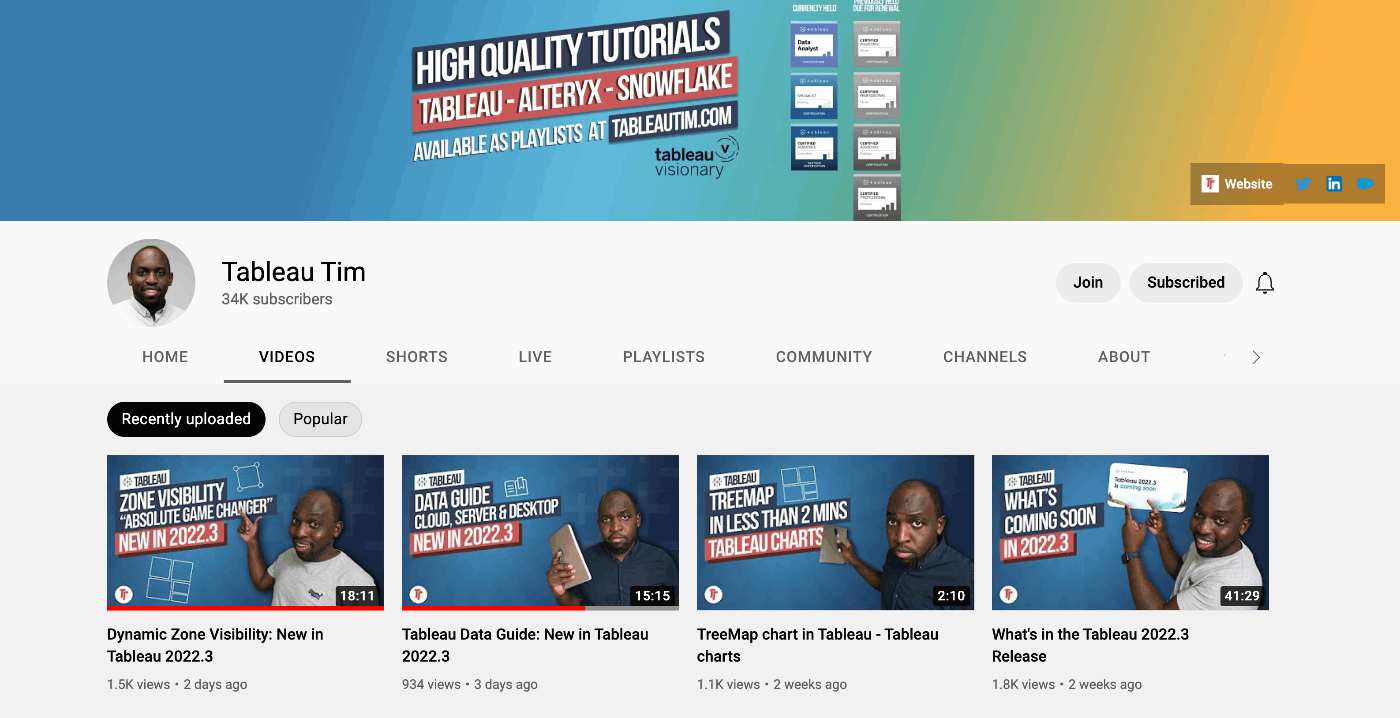The width and height of the screenshot is (1400, 718).
Task: Select the Popular filter chip
Action: (x=320, y=419)
